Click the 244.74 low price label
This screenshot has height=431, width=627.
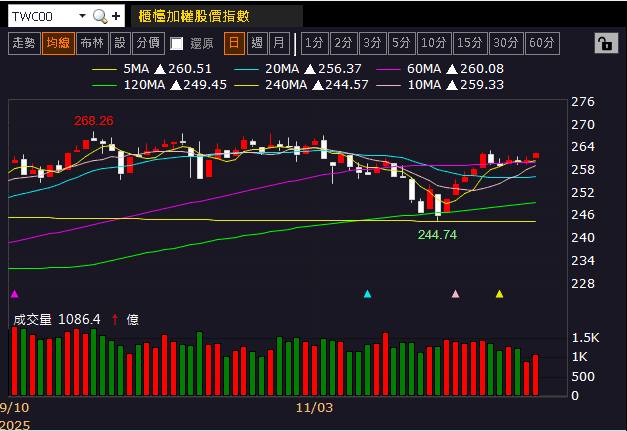click(x=437, y=235)
